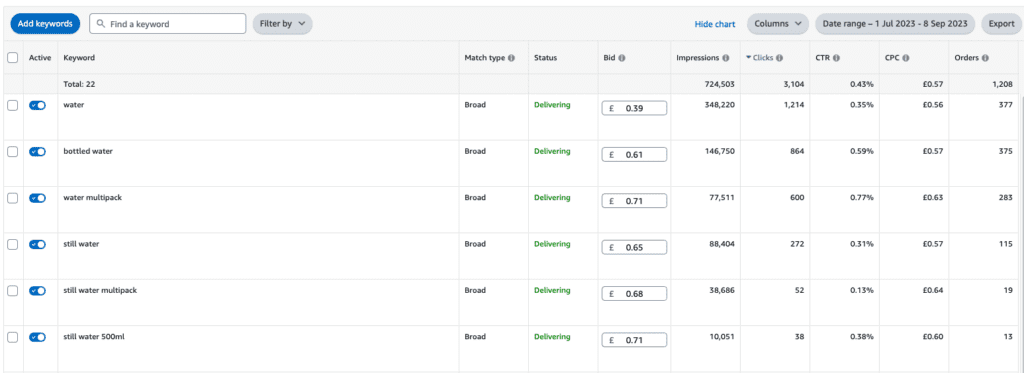Click the info icon next to Clicks
Screen dimensions: 1024x373
pos(780,58)
